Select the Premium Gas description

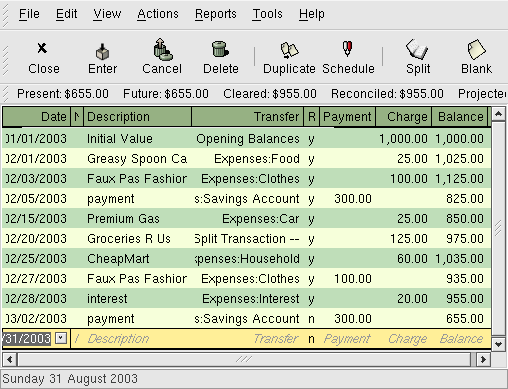point(137,219)
